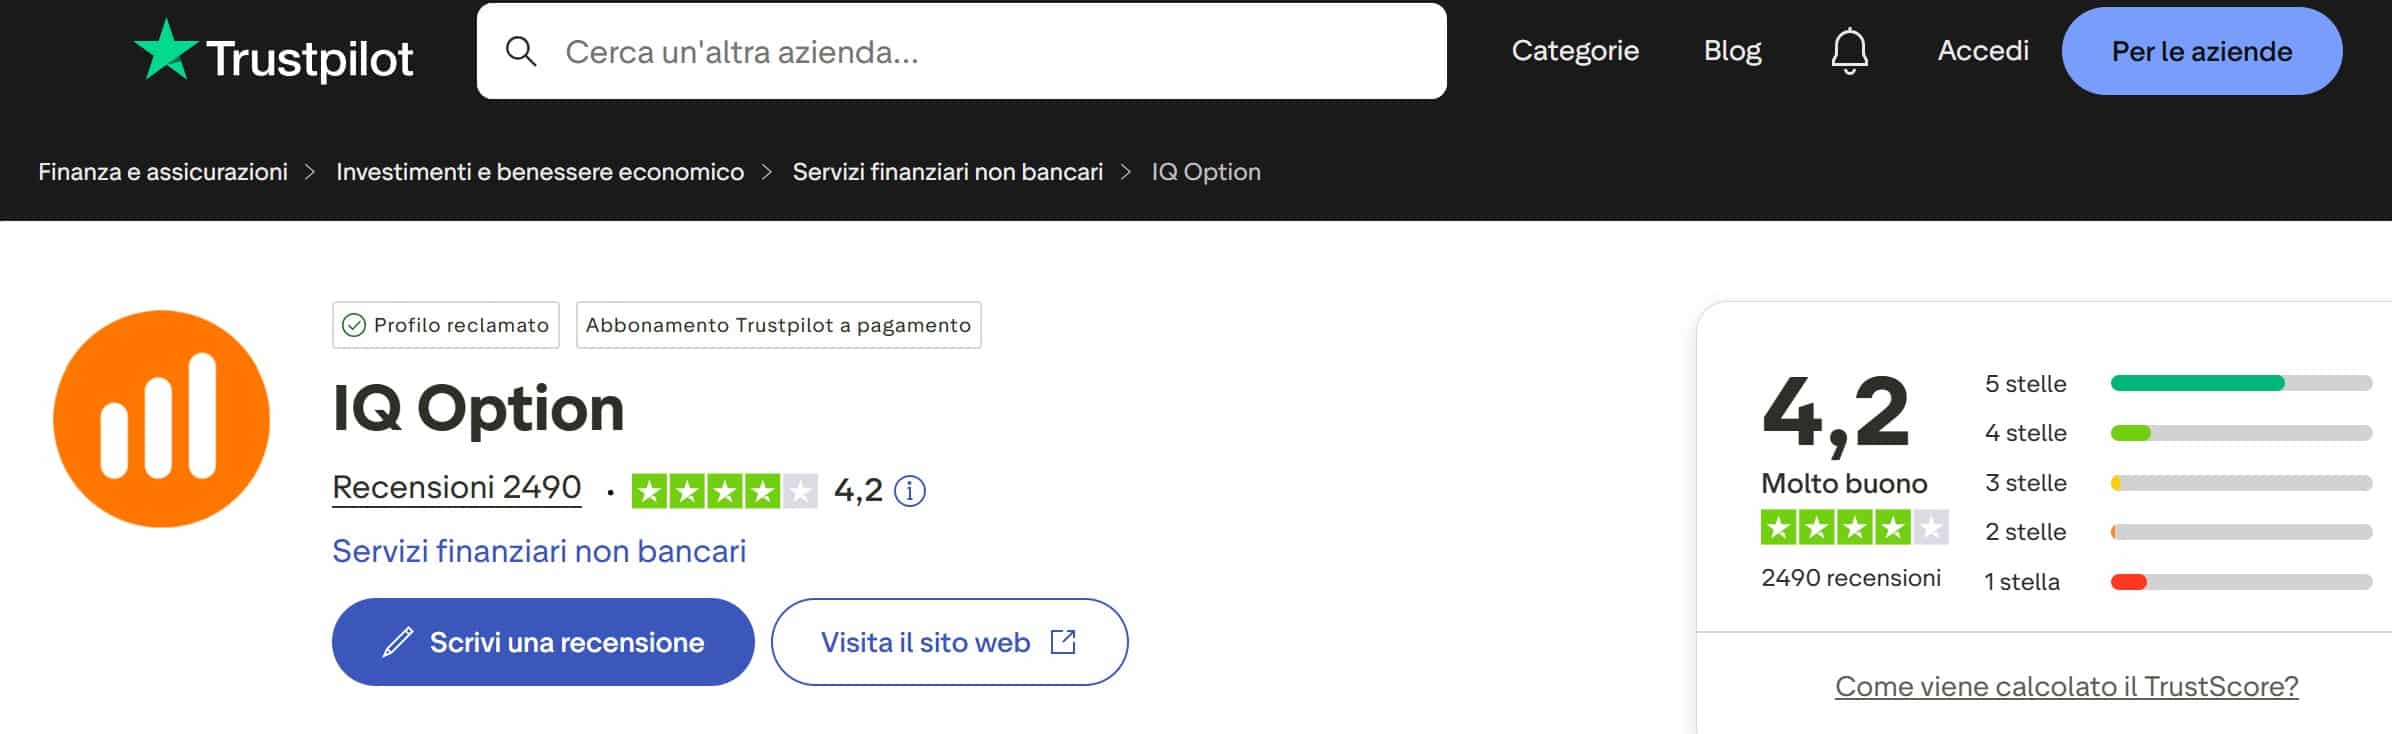The height and width of the screenshot is (734, 2392).
Task: Open the Recensioni 2490 link
Action: (x=456, y=487)
